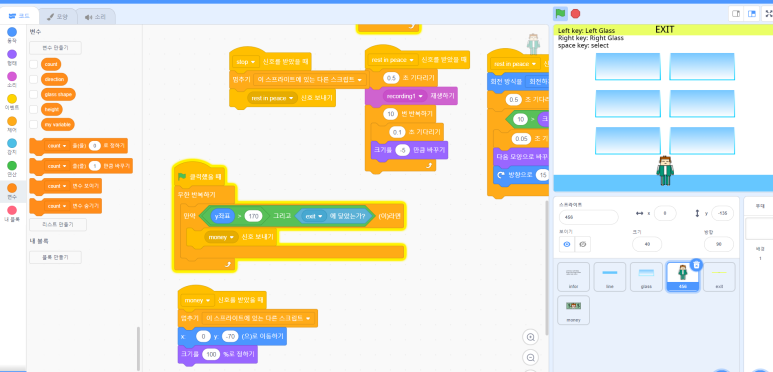
Task: Zoom in on the code workspace
Action: [x=531, y=338]
